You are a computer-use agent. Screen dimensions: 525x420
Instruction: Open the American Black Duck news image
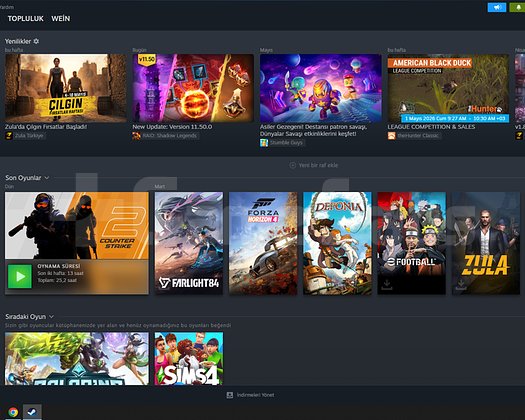point(448,88)
